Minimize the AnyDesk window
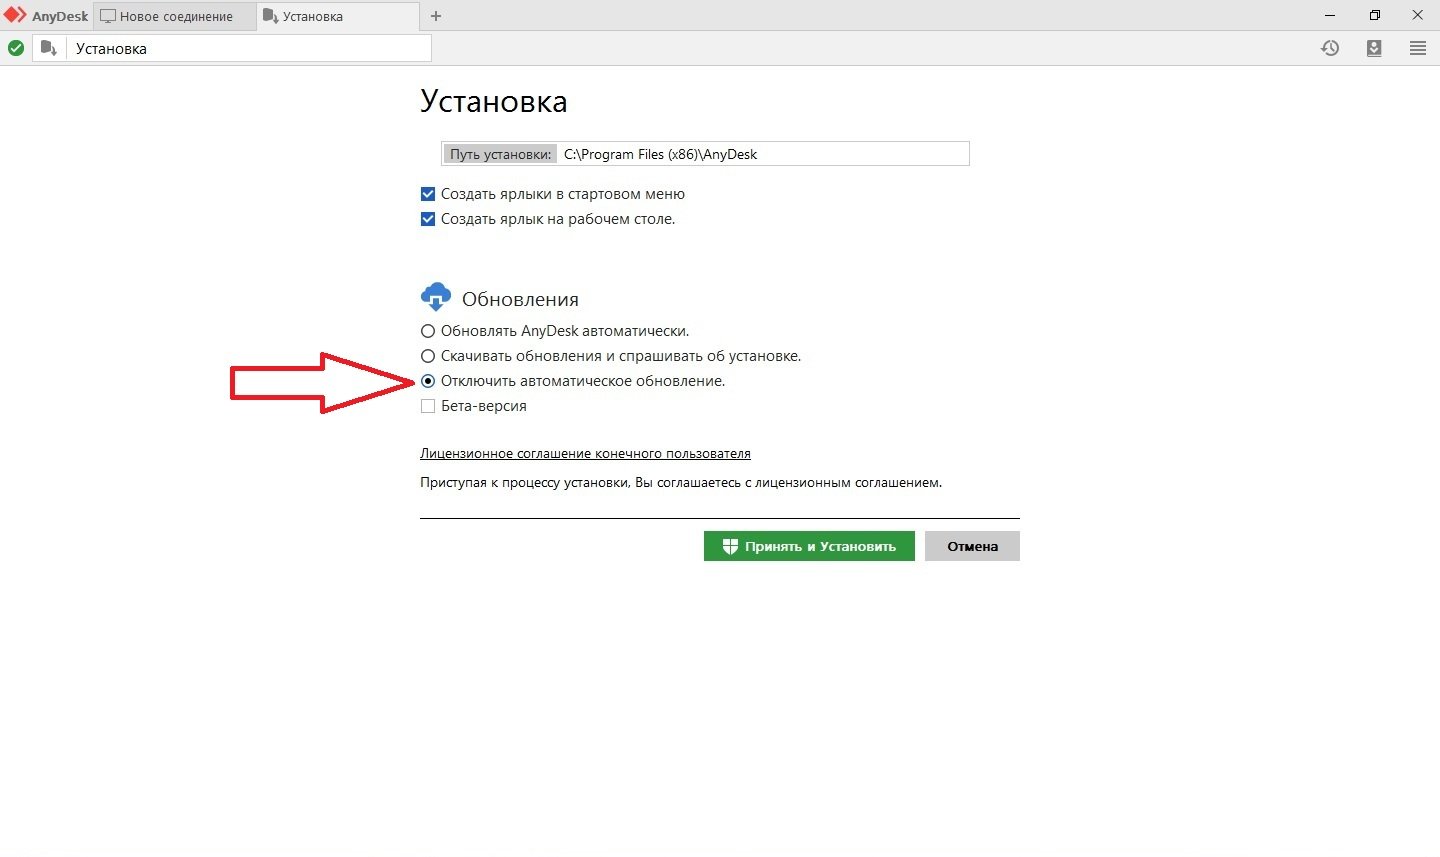Image resolution: width=1440 pixels, height=857 pixels. click(x=1330, y=15)
